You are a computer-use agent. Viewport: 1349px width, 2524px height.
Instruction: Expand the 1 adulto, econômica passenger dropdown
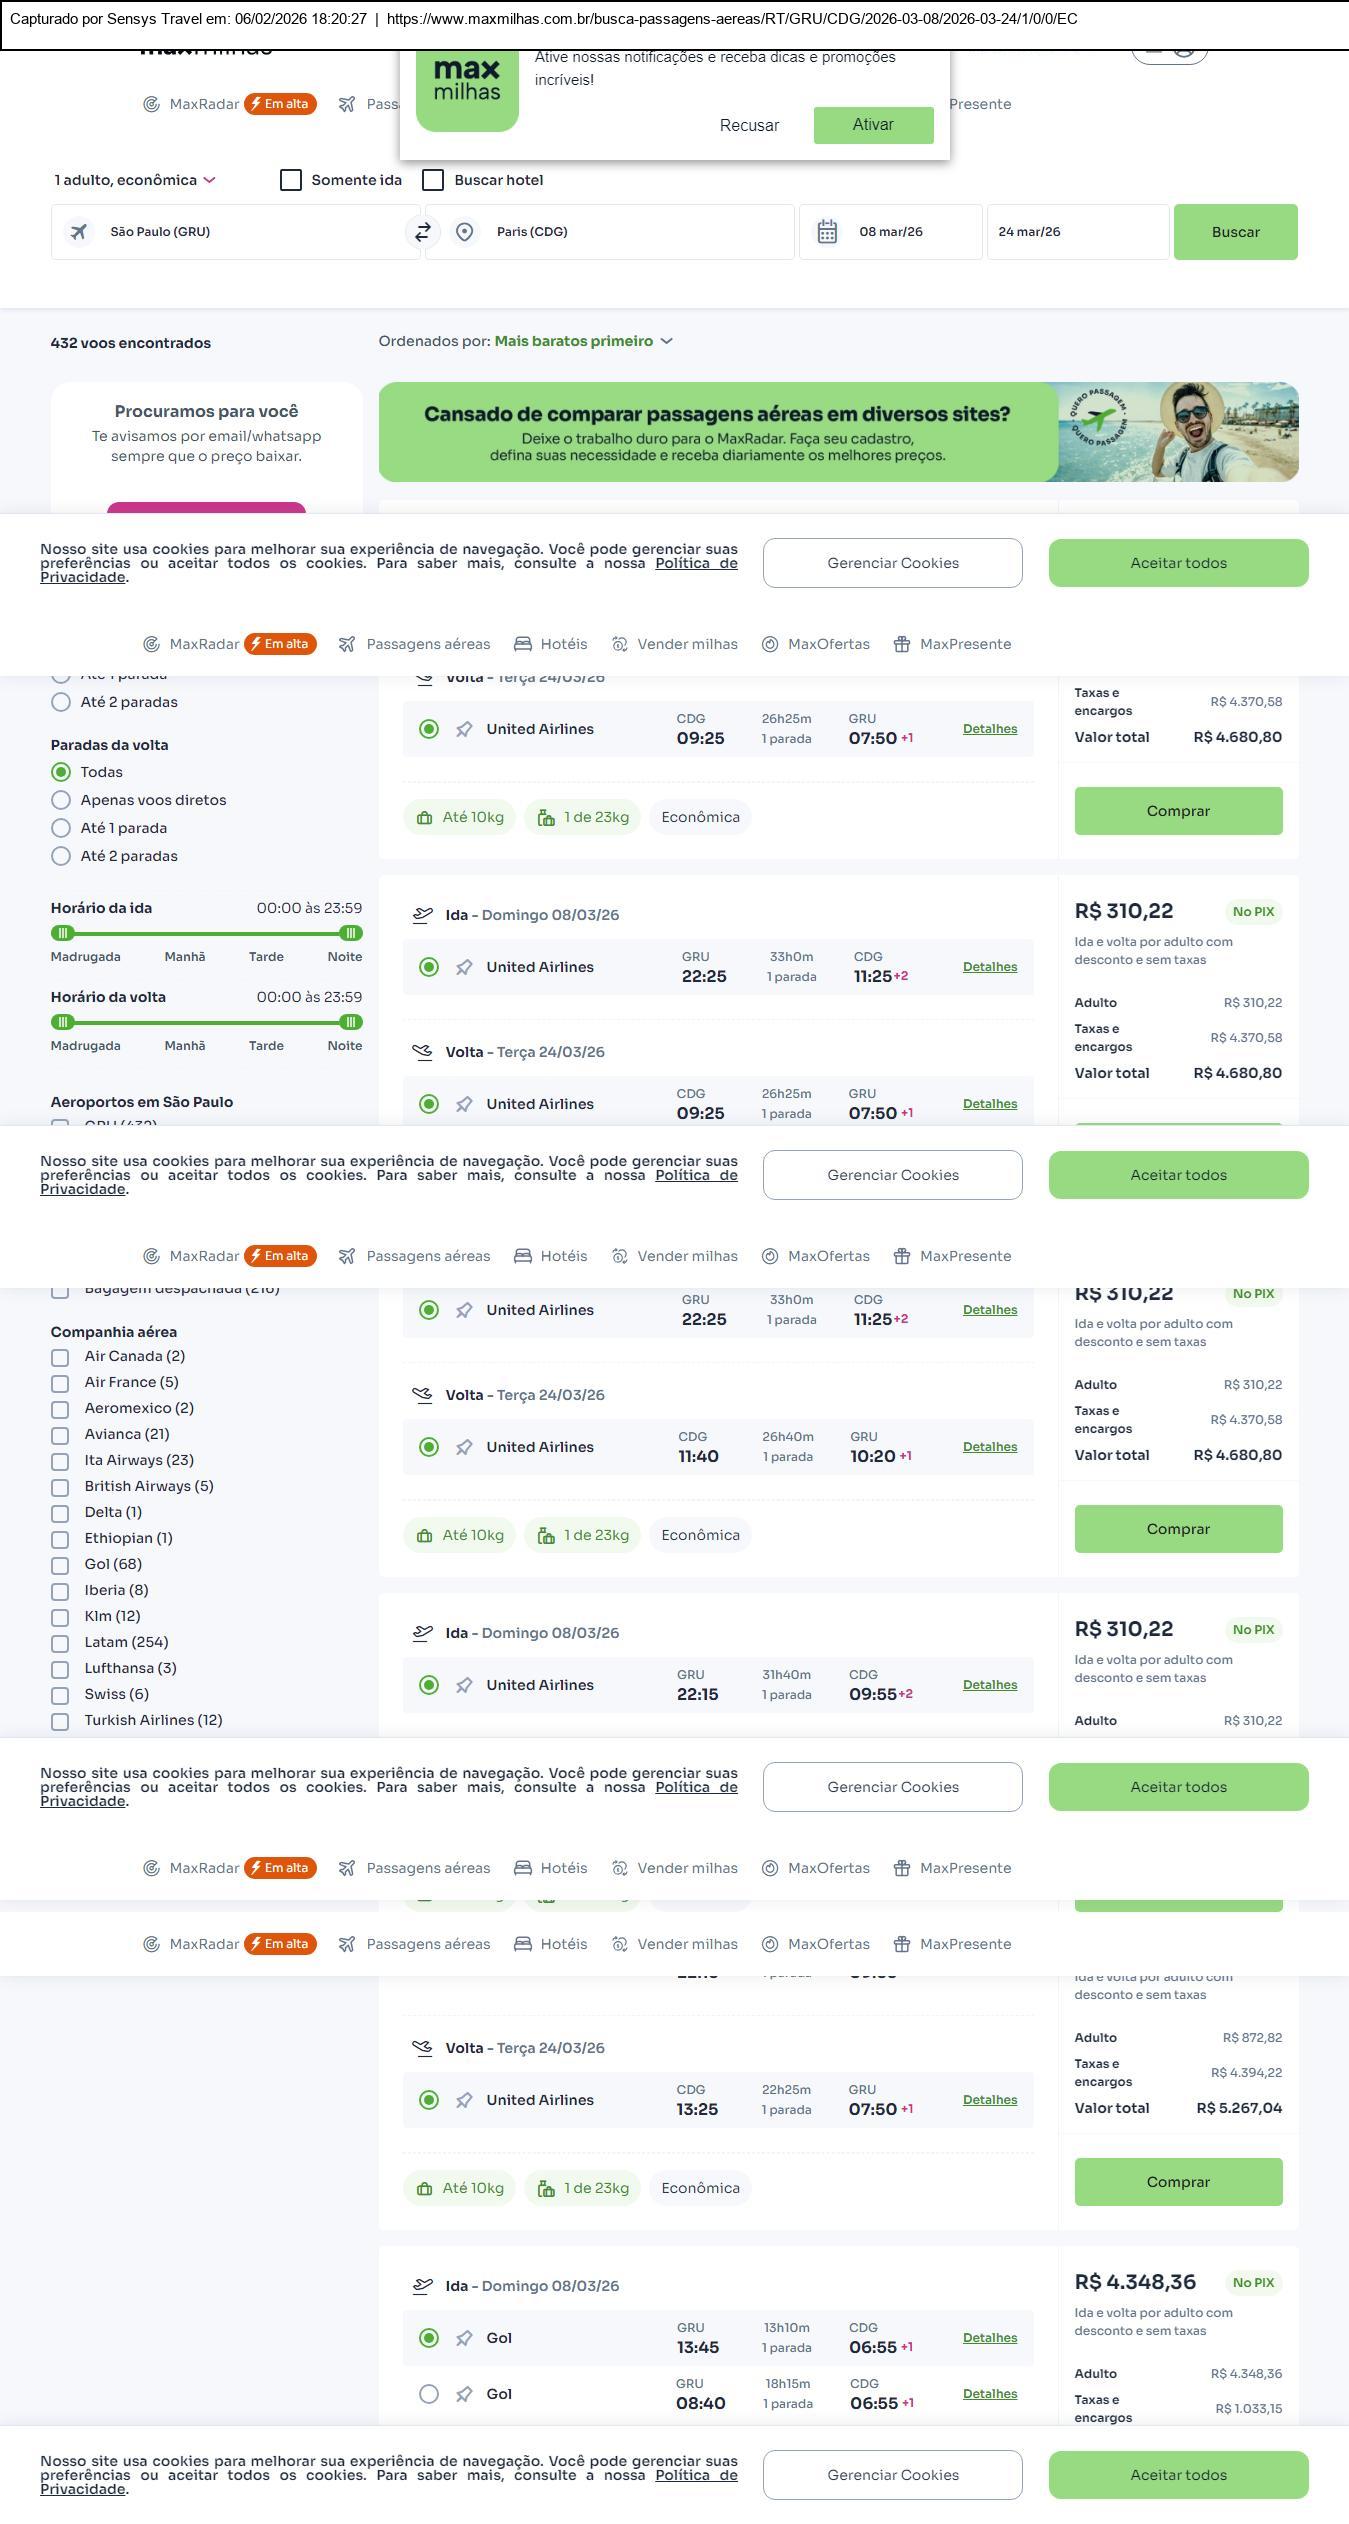pos(135,180)
